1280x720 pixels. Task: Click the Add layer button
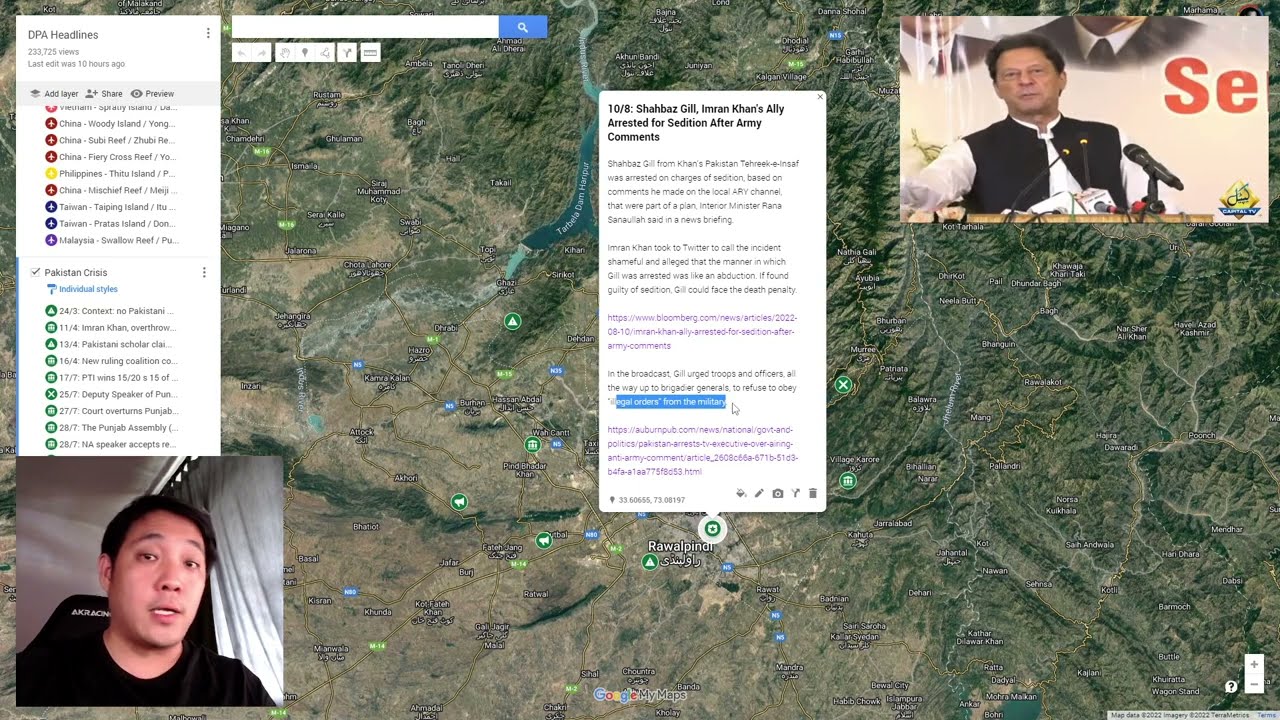point(54,94)
